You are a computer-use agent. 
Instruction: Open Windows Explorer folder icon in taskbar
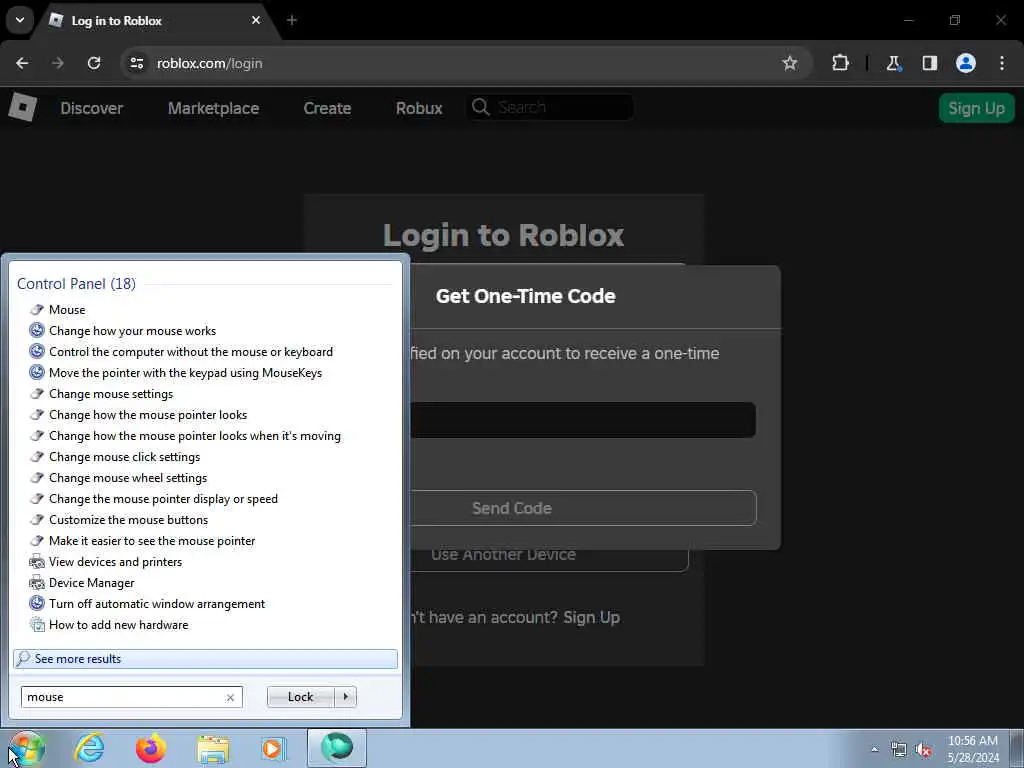click(213, 748)
